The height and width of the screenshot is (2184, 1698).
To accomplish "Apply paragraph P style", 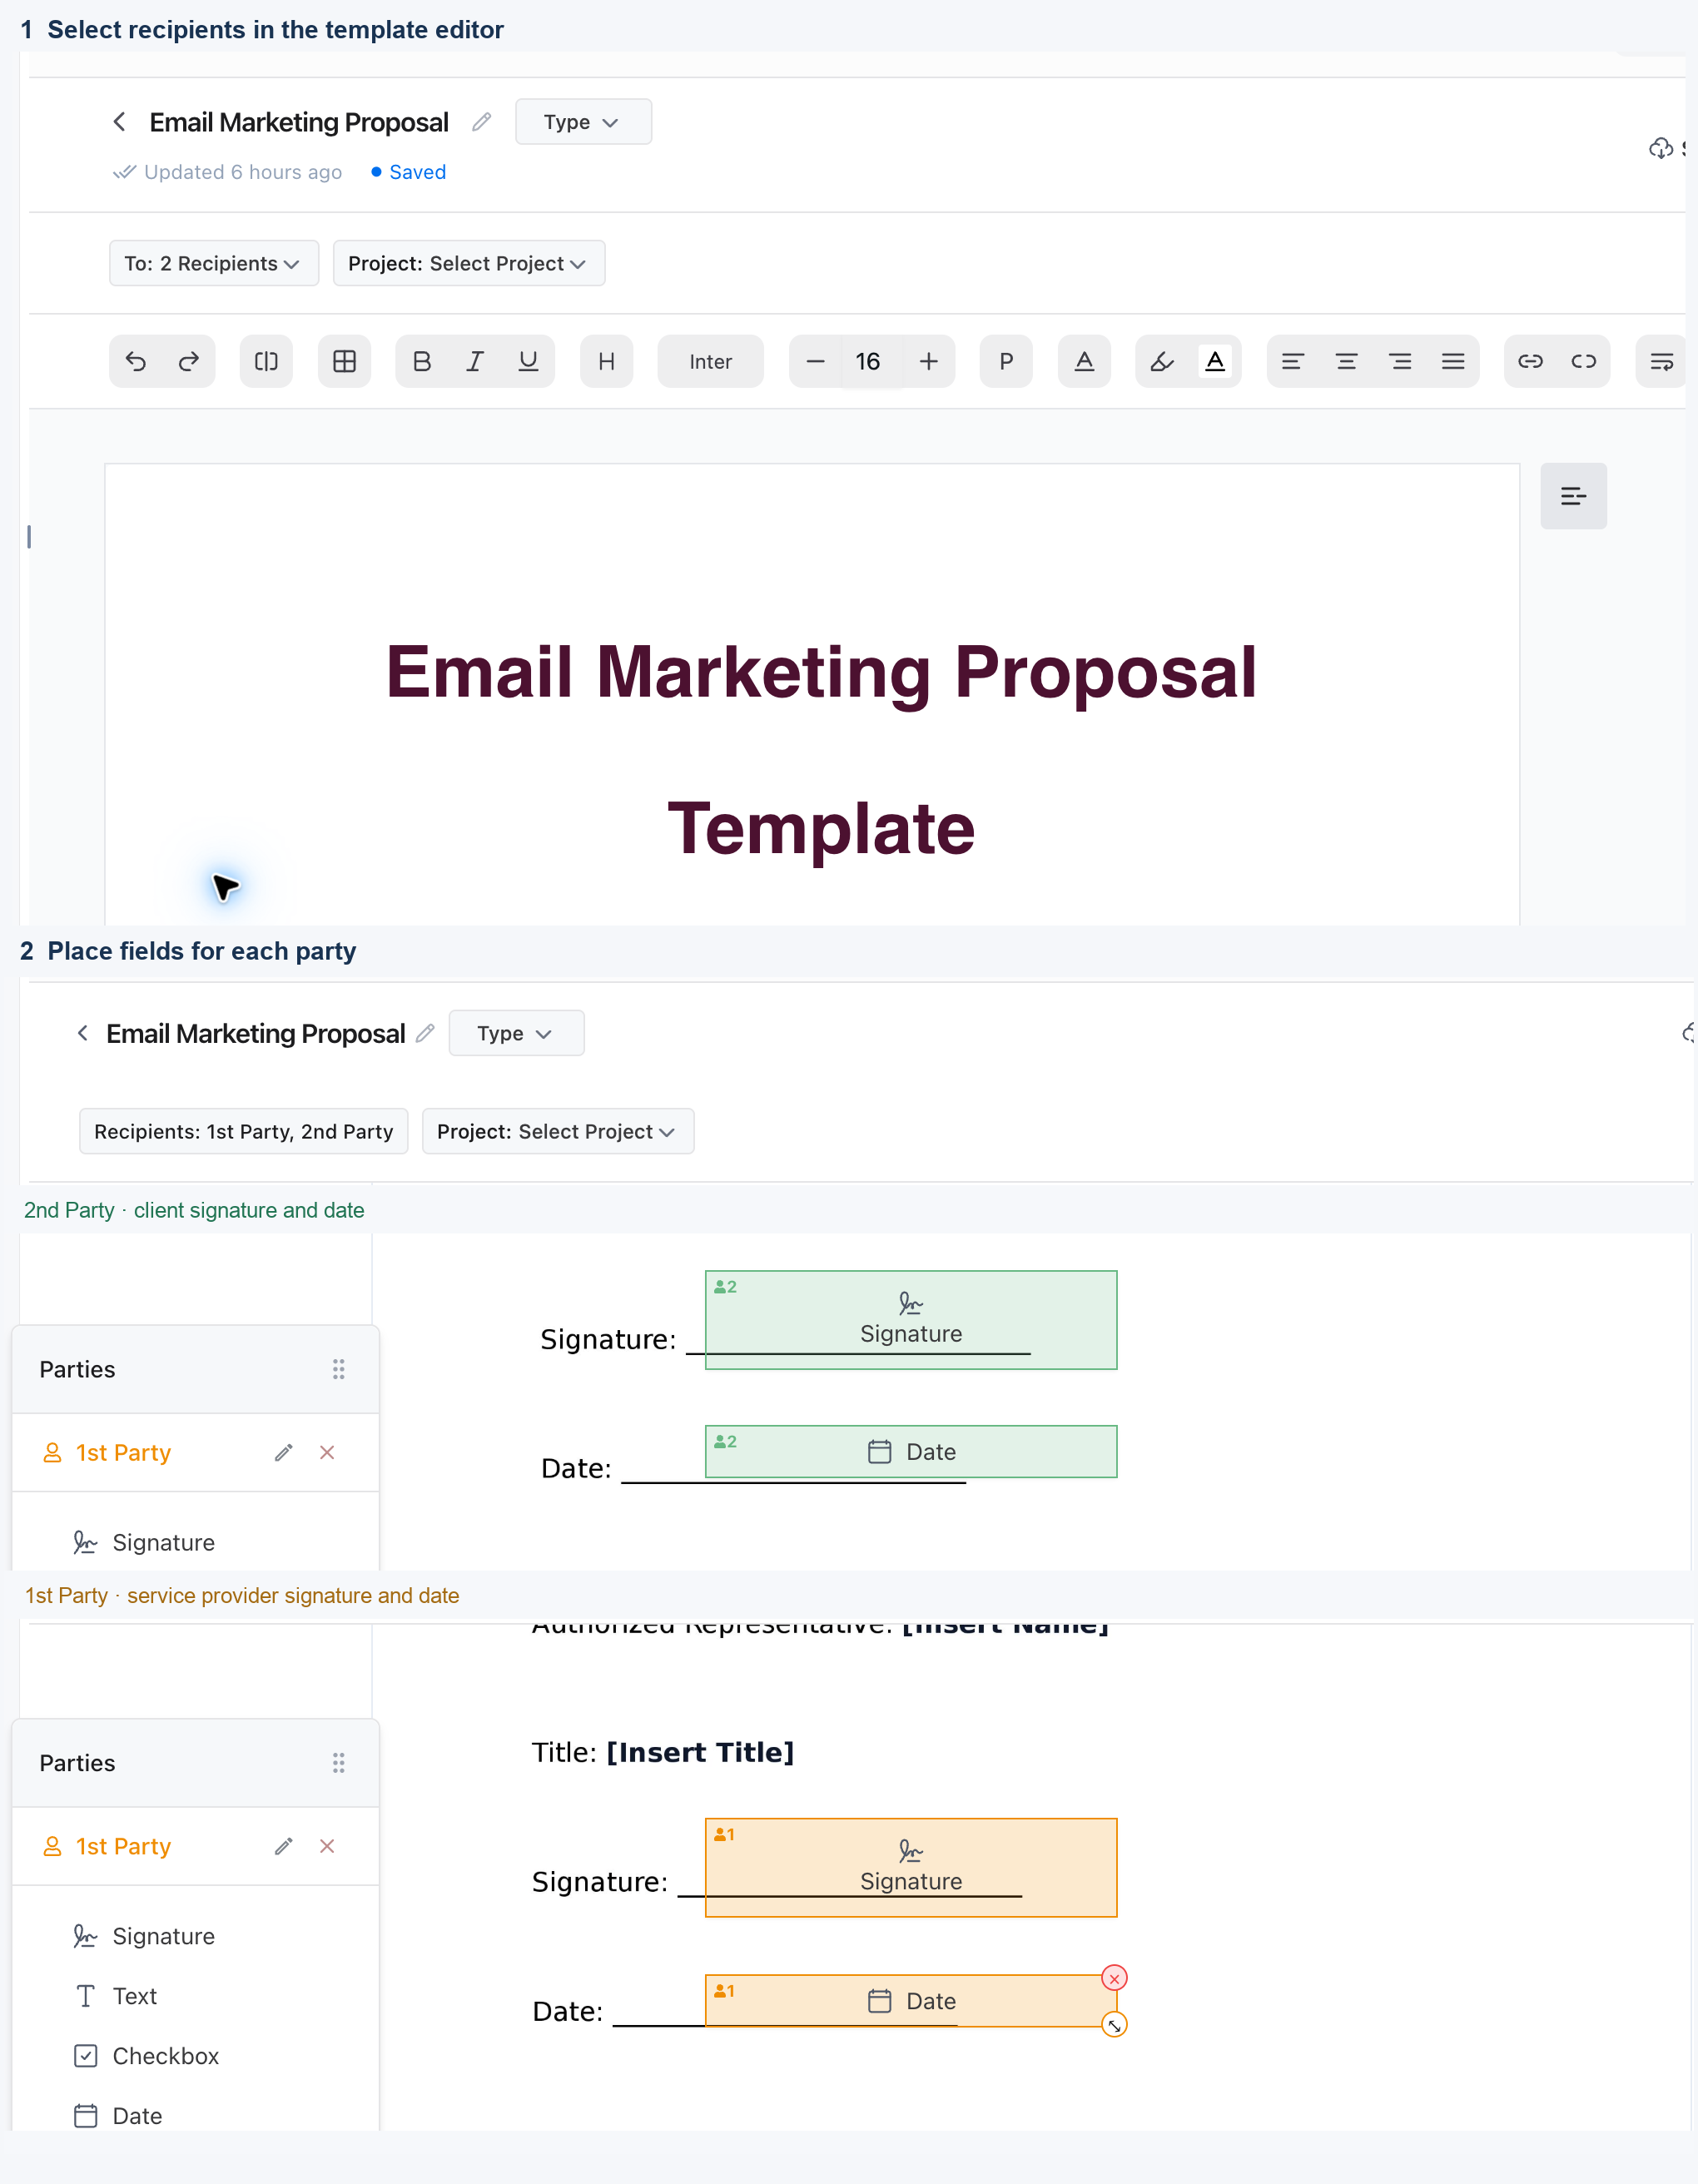I will tap(1006, 361).
